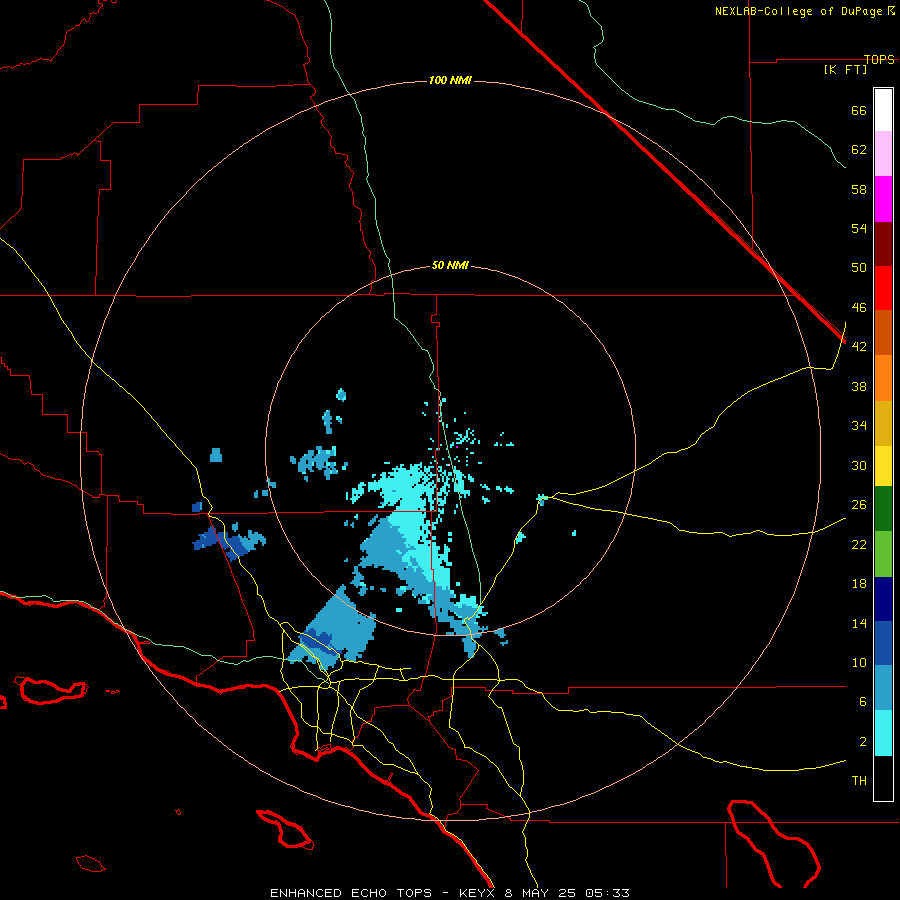The width and height of the screenshot is (900, 900).
Task: Click the '2' scale label
Action: point(863,742)
